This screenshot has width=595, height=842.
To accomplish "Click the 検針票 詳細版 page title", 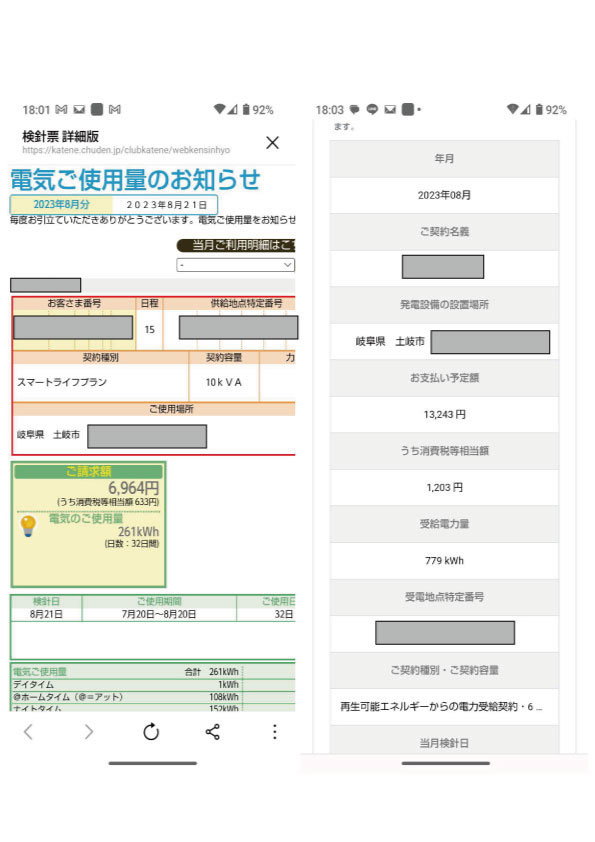I will [60, 136].
